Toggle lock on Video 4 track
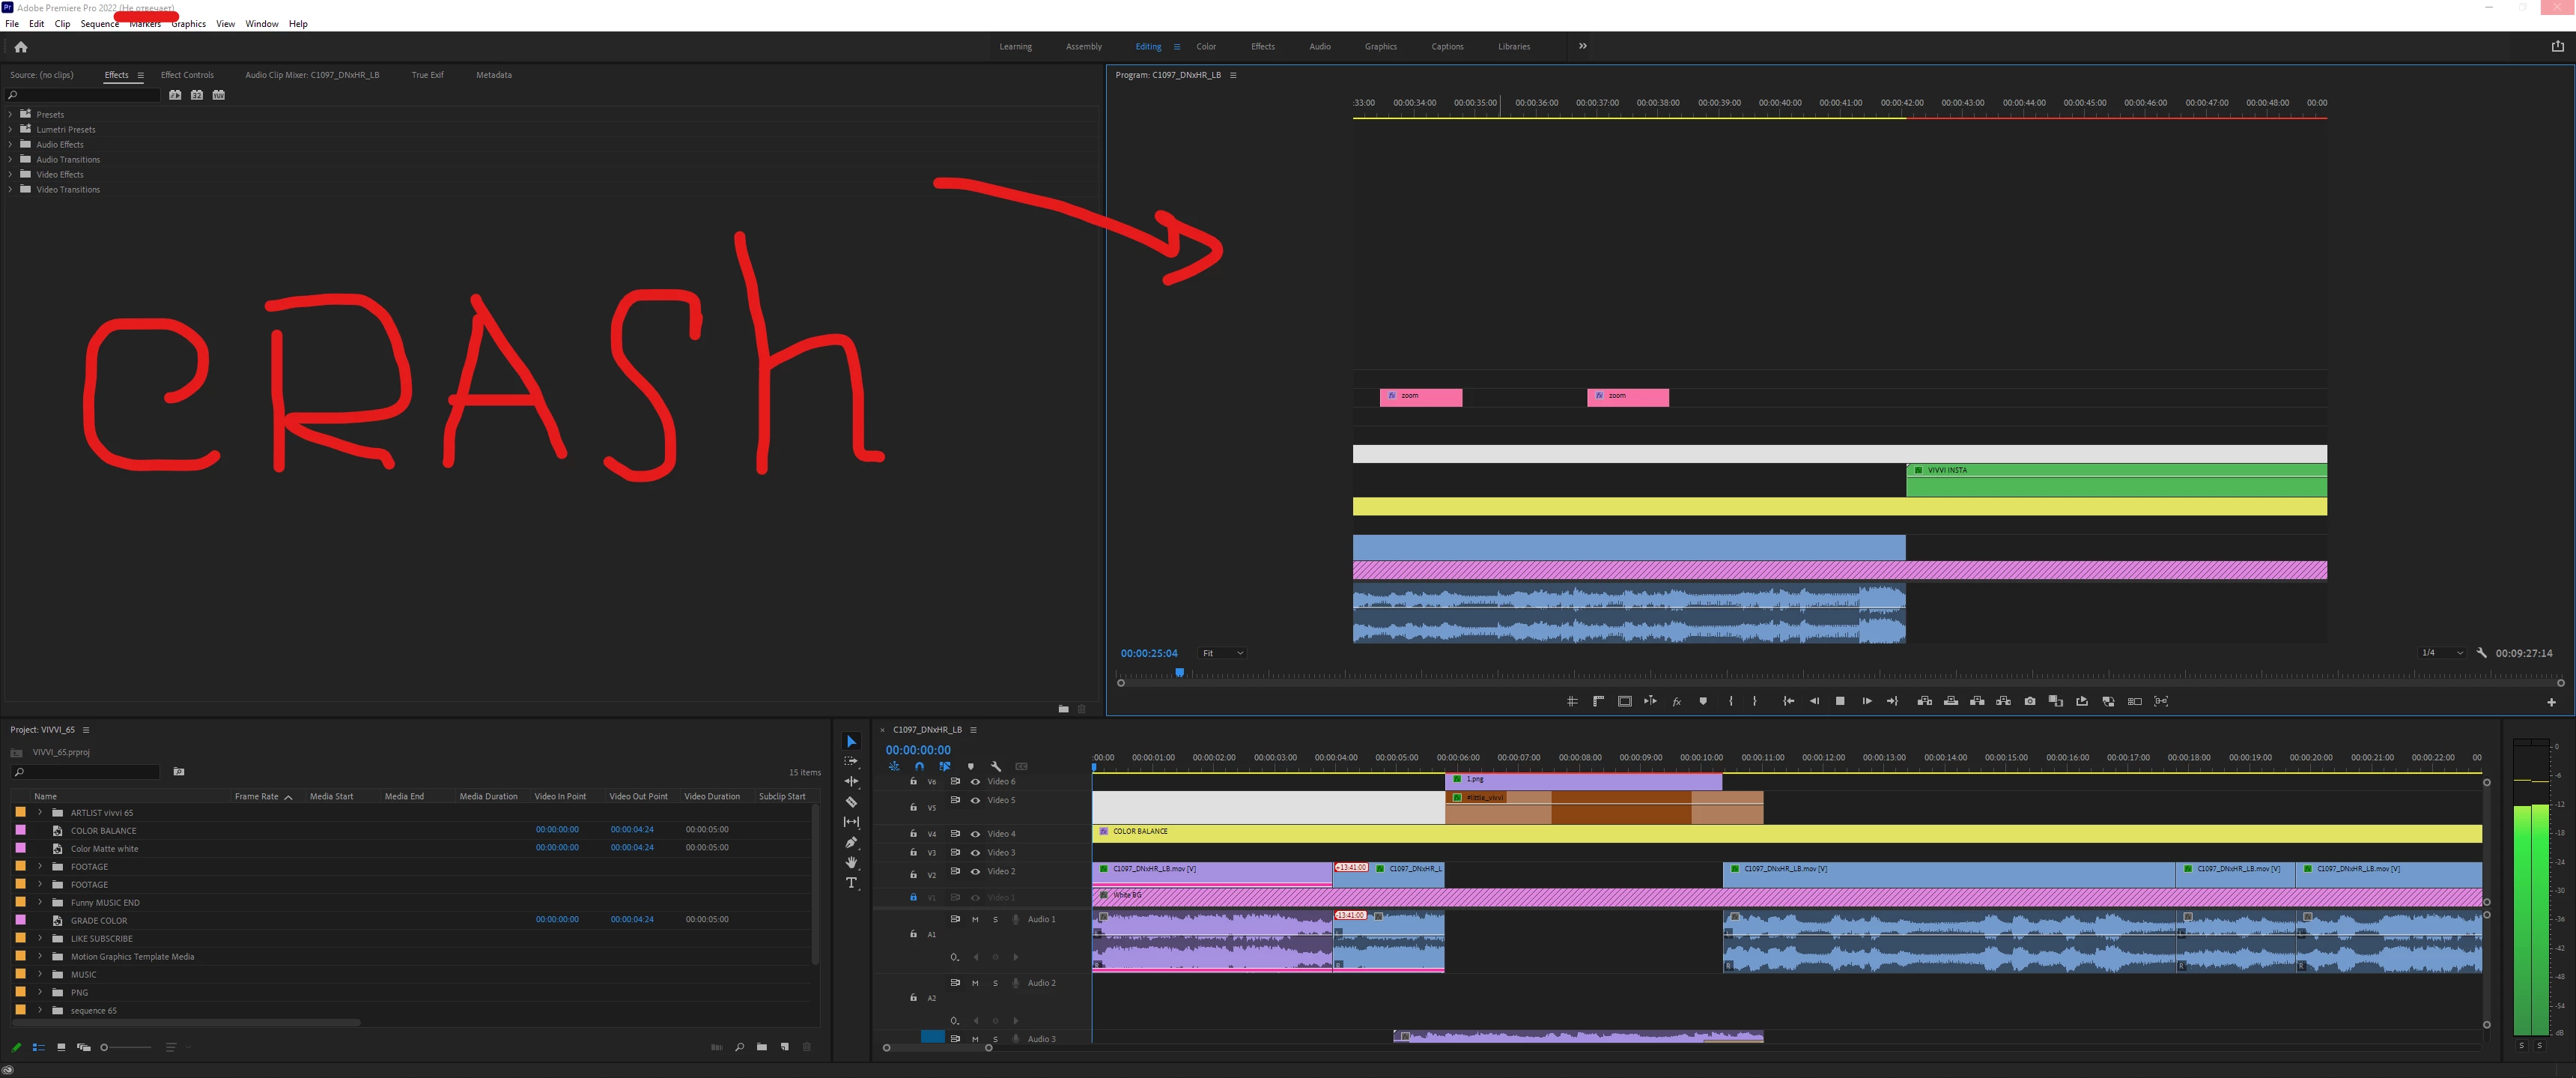The height and width of the screenshot is (1078, 2576). [913, 833]
